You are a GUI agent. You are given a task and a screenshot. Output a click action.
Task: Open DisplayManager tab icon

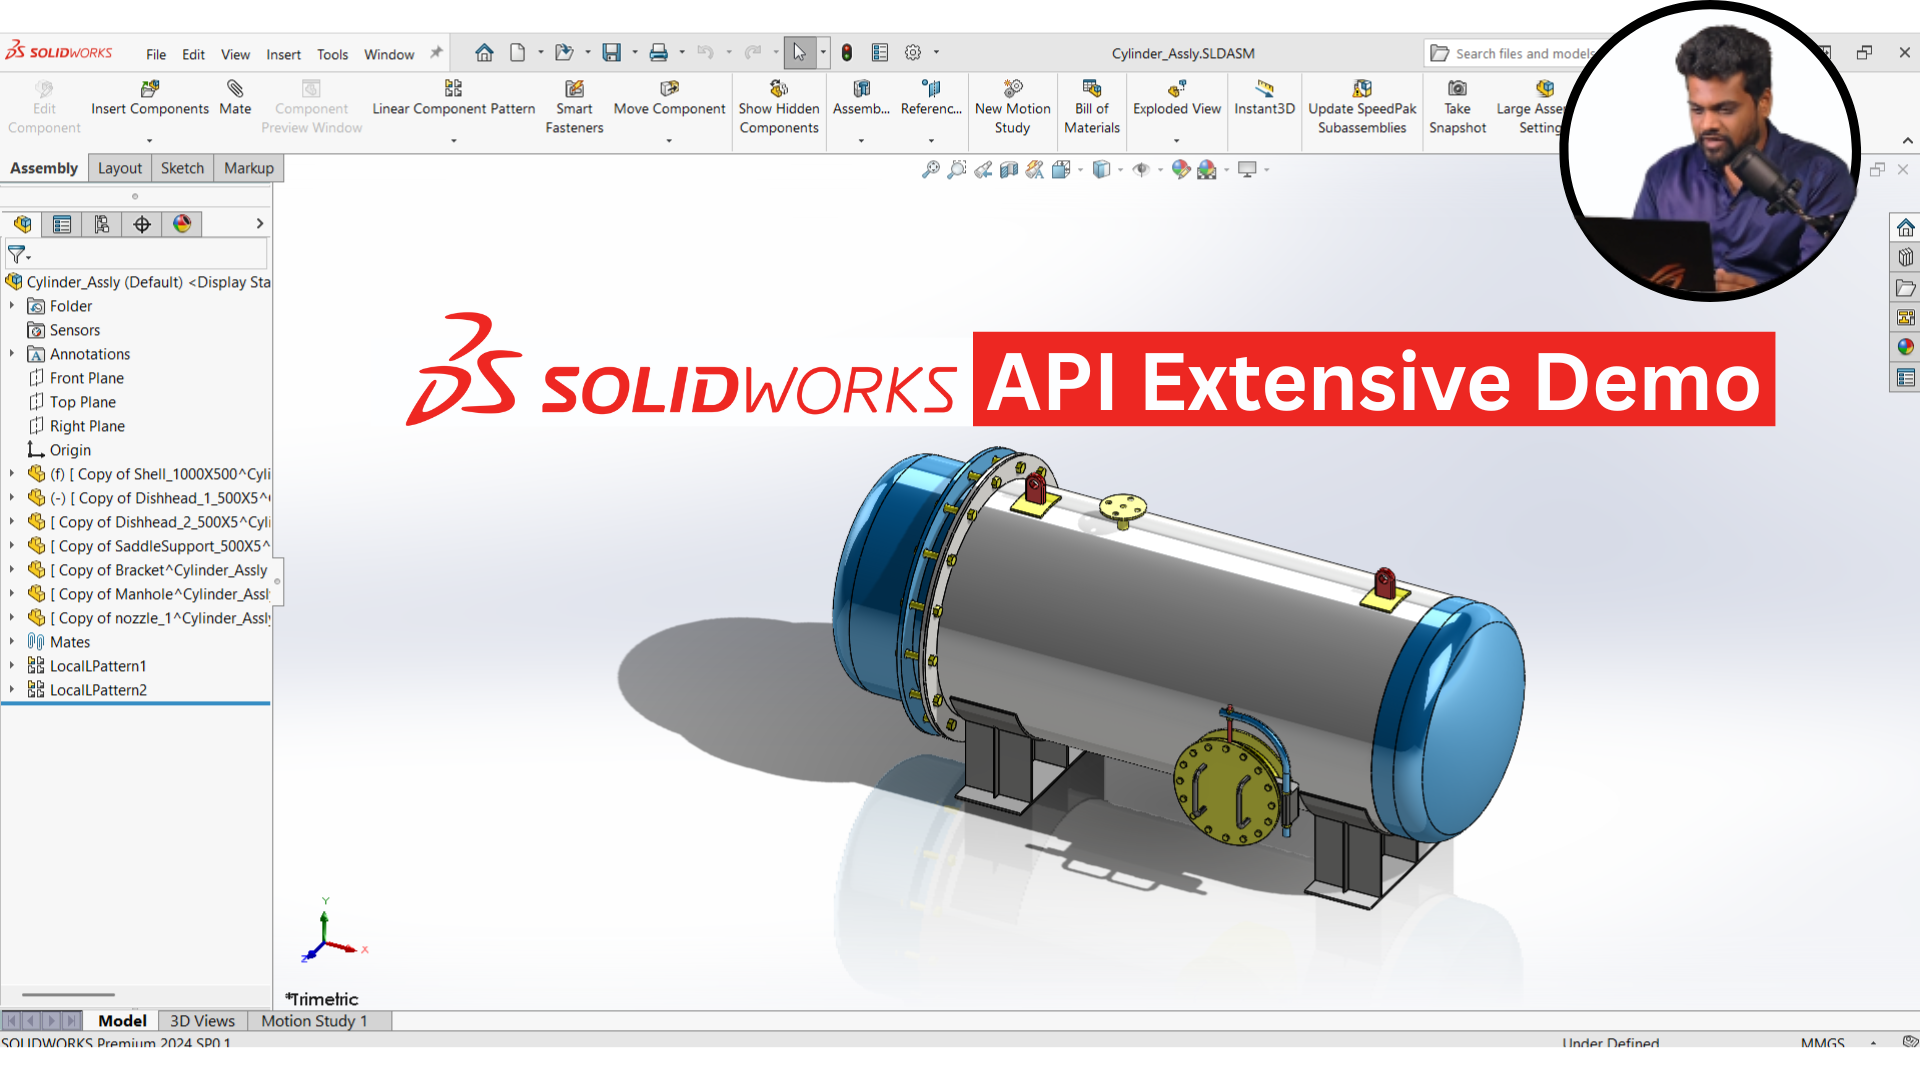[182, 224]
